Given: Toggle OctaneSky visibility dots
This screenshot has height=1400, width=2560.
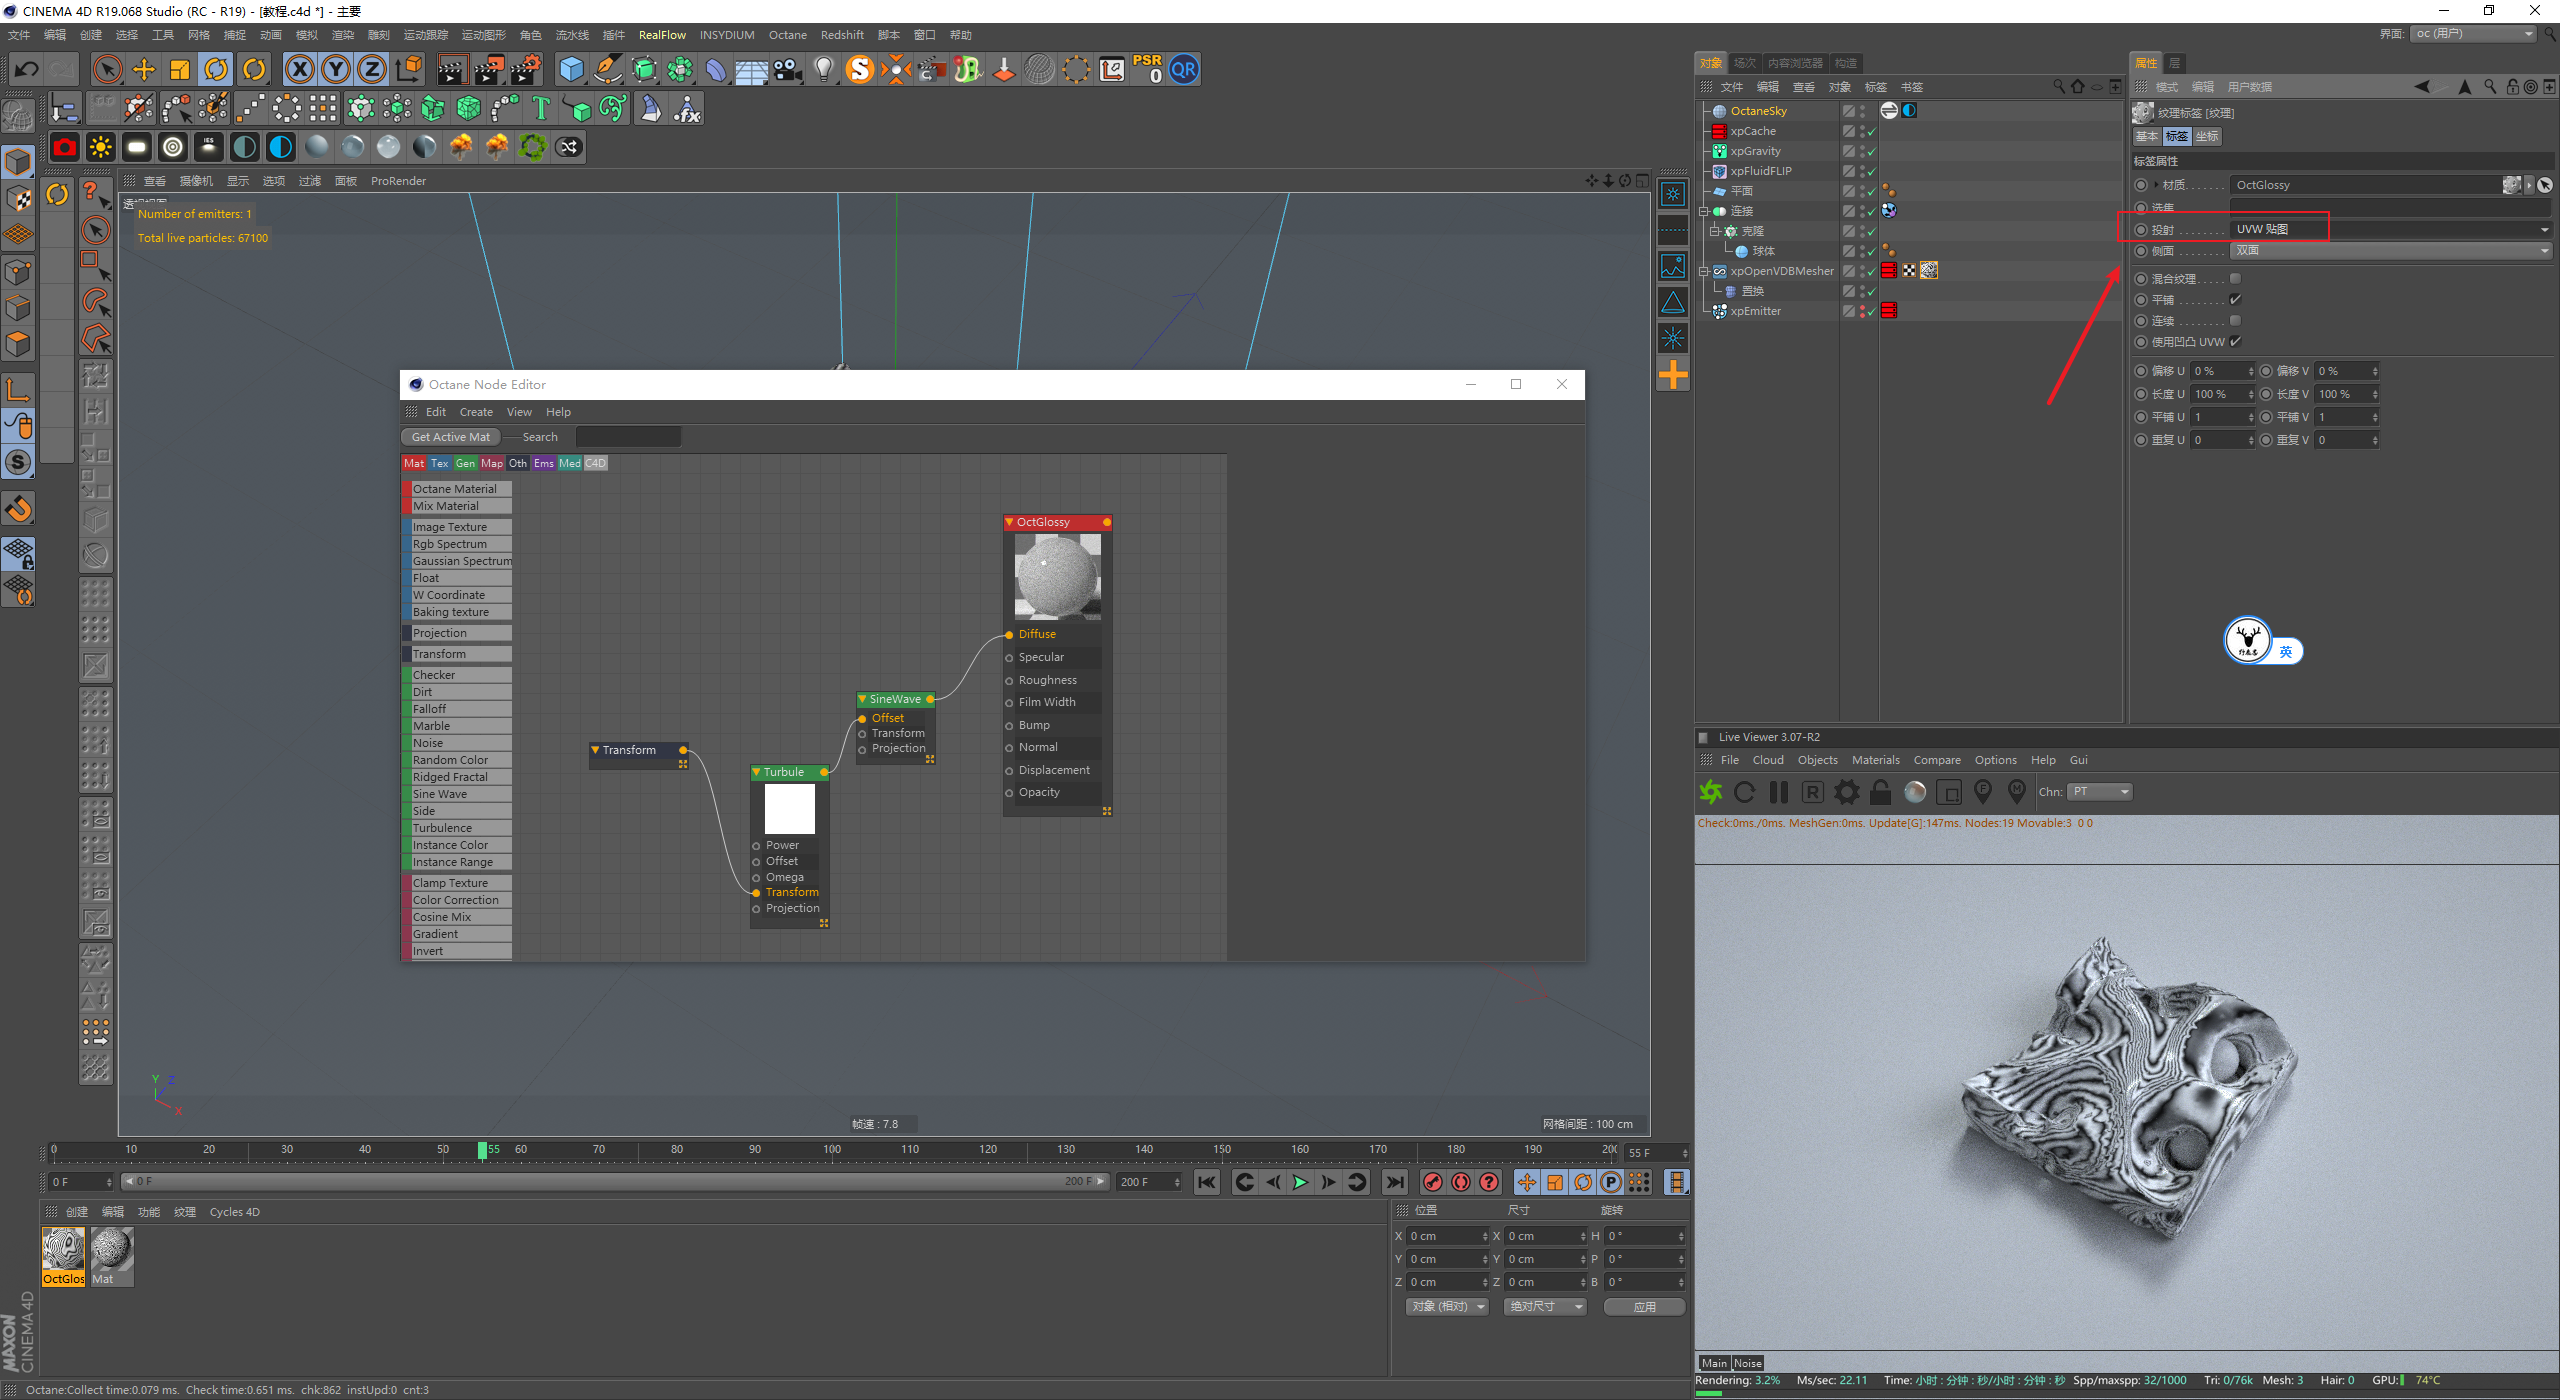Looking at the screenshot, I should [x=1862, y=111].
